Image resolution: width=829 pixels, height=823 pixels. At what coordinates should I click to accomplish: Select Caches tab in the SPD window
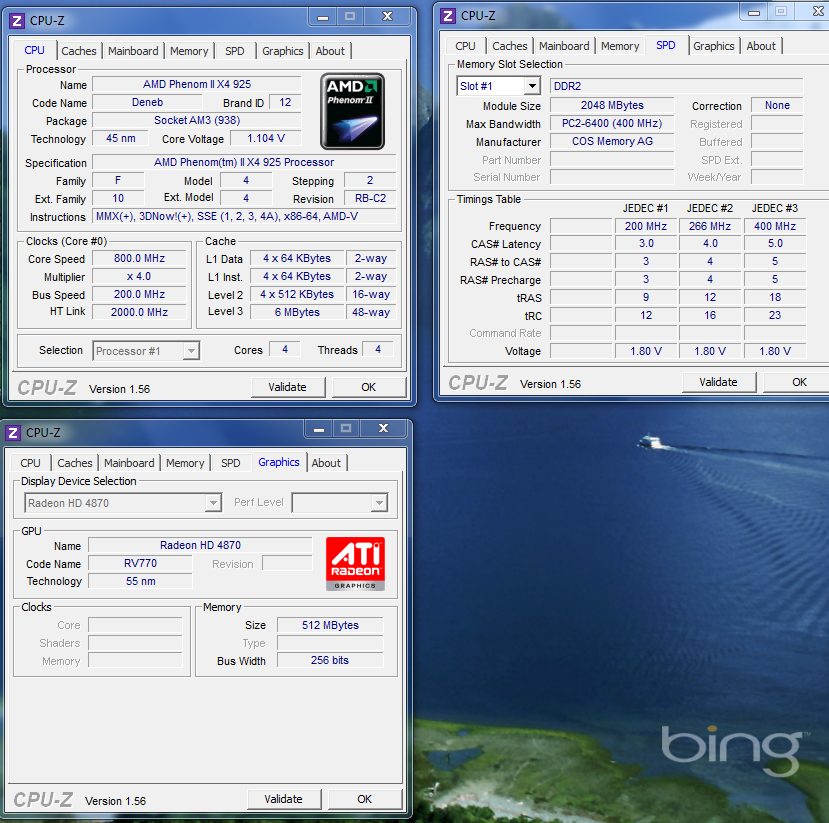510,46
